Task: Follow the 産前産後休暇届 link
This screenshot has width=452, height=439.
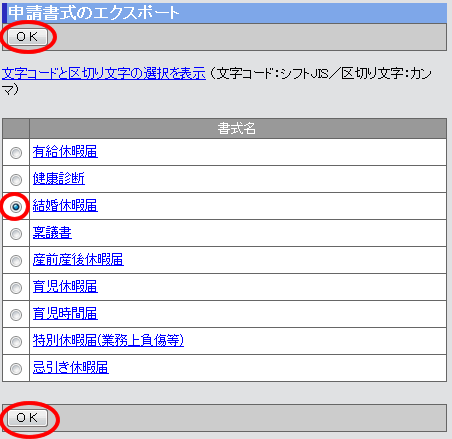Action: 78,260
